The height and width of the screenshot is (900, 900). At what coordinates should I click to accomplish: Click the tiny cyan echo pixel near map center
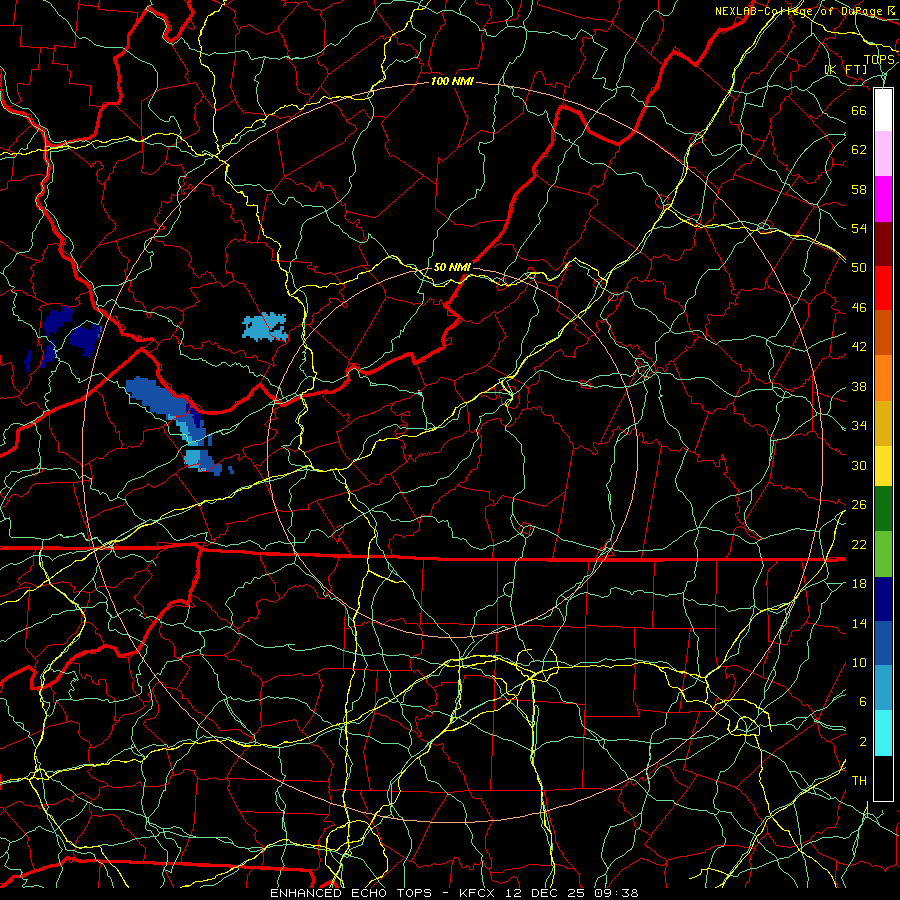[420, 394]
